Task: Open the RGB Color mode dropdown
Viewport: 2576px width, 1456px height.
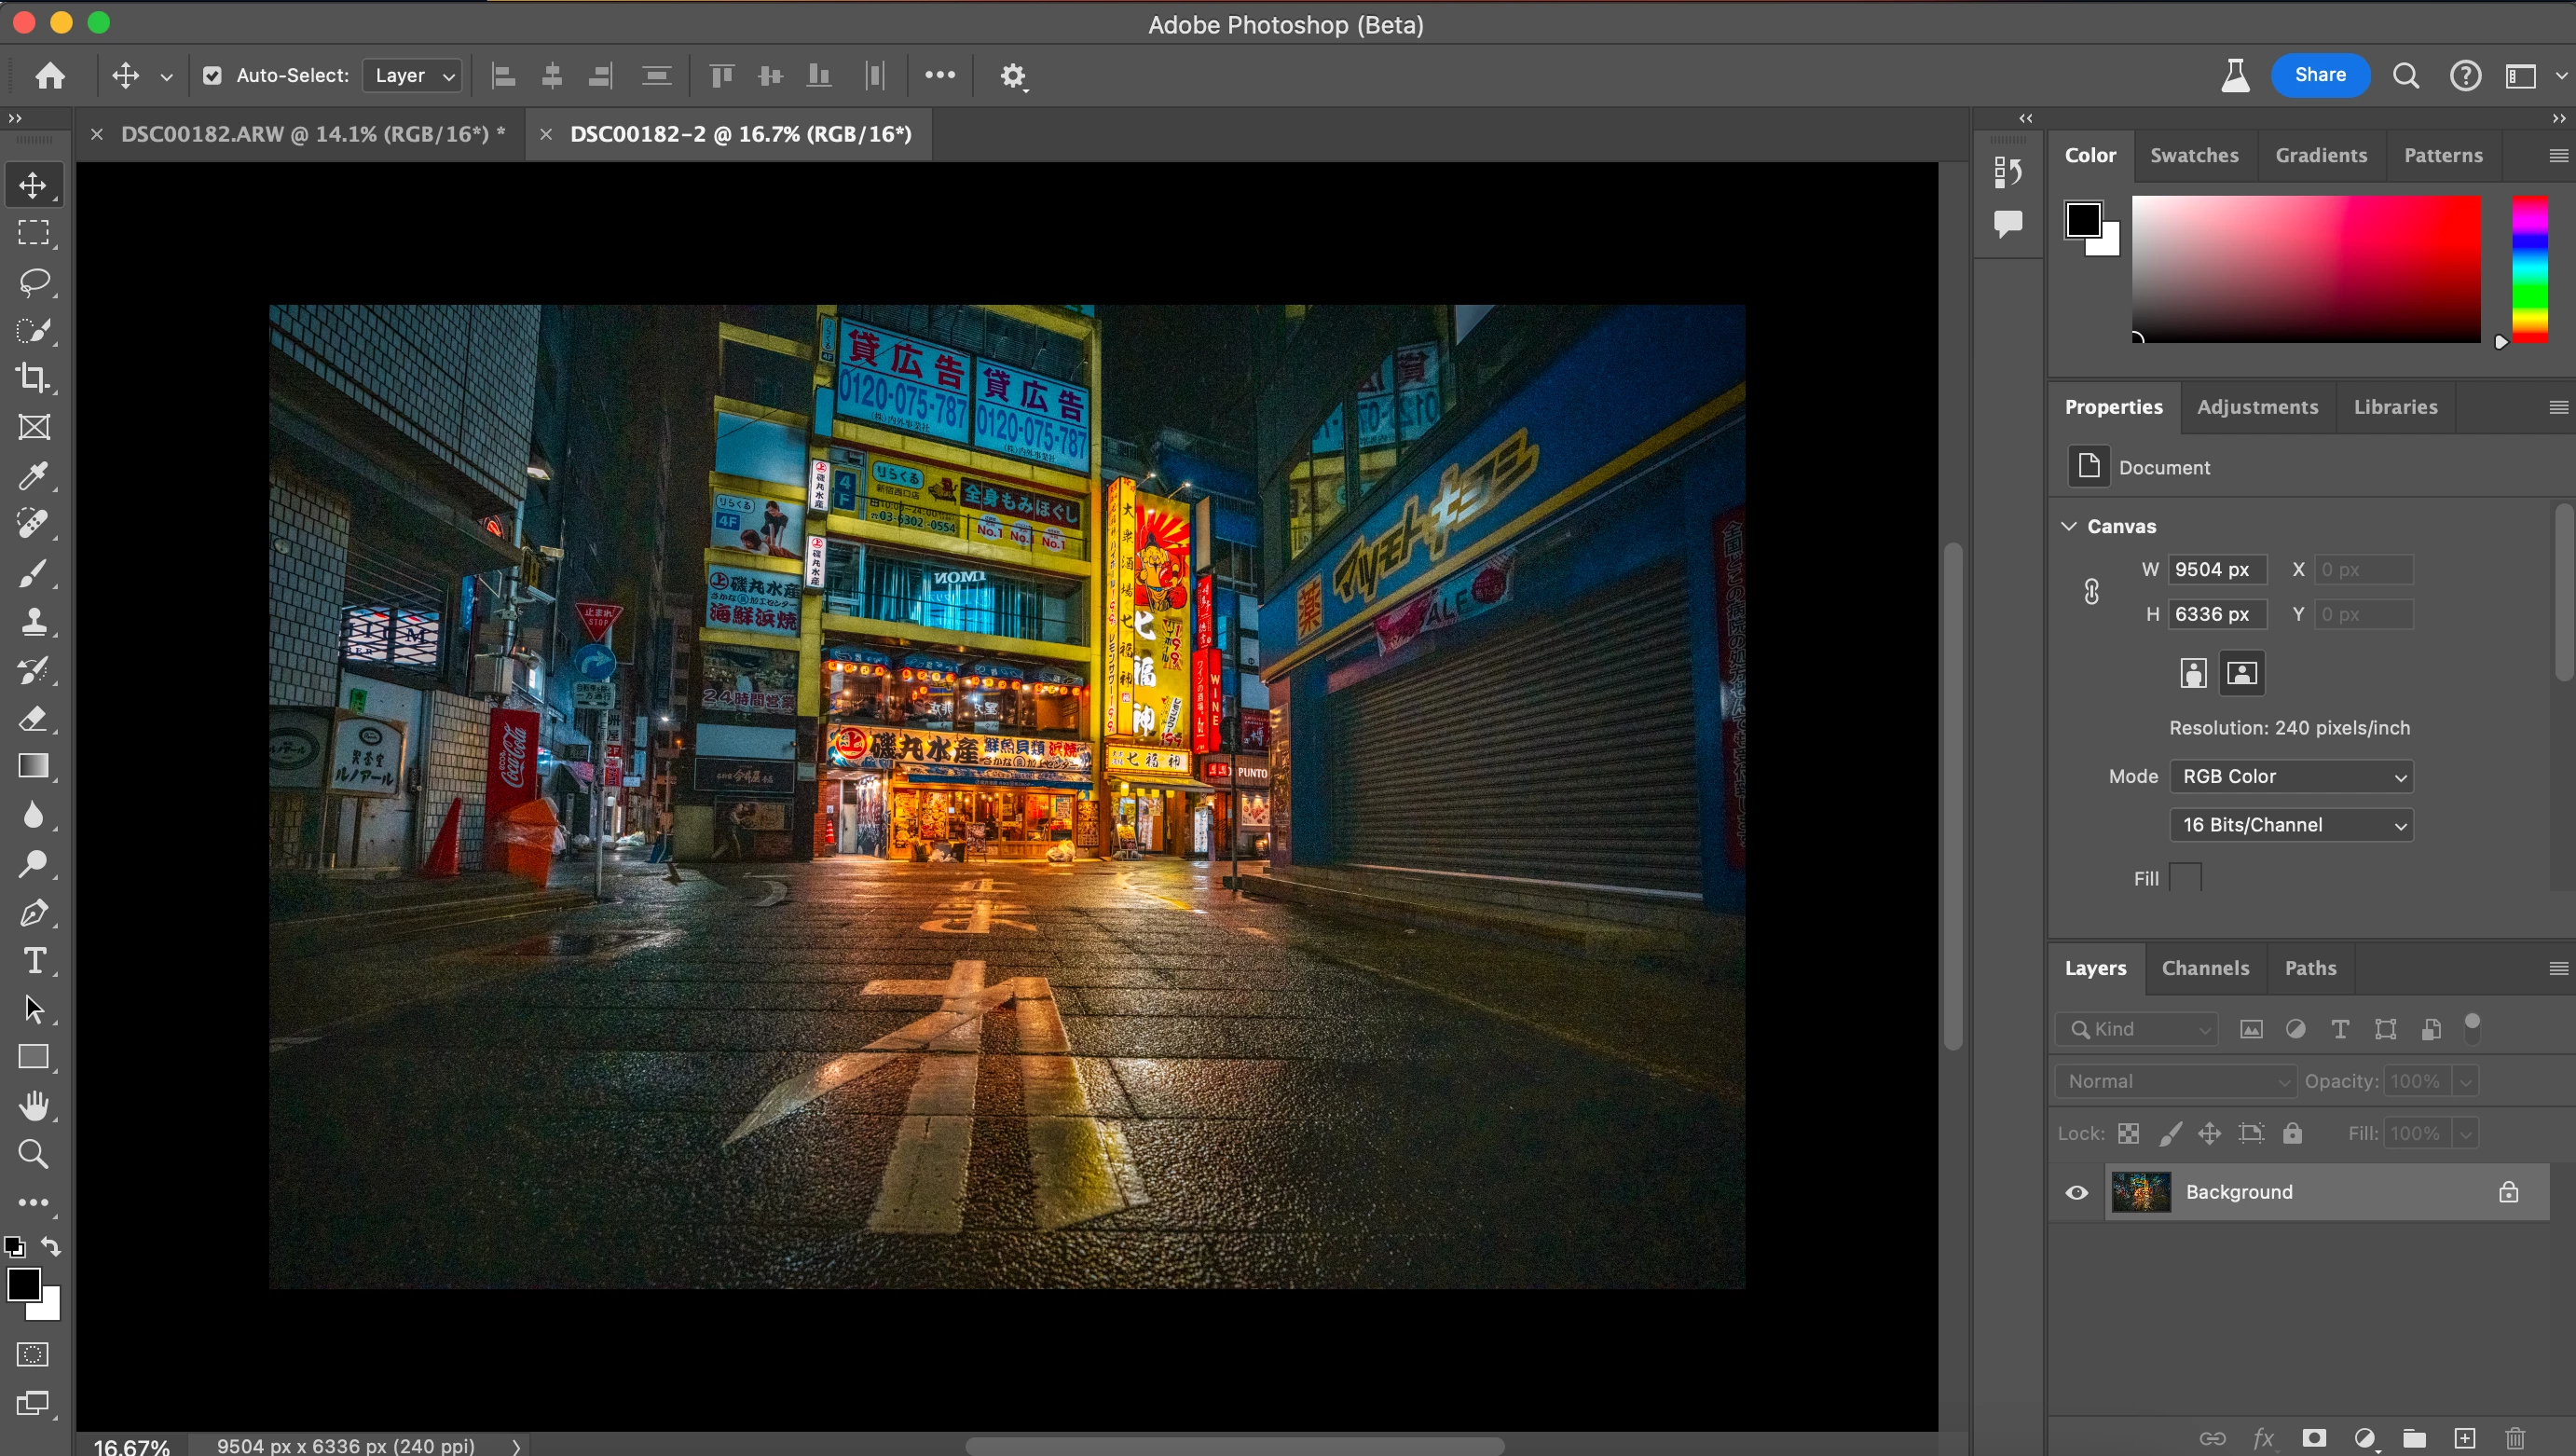Action: pos(2291,776)
